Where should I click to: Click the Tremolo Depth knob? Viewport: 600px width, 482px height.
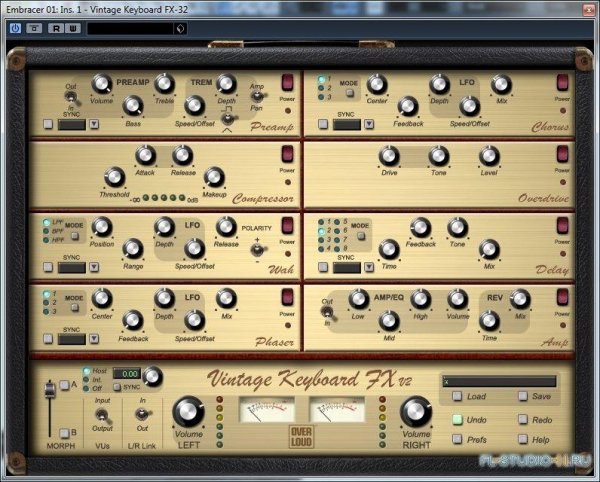(x=226, y=84)
